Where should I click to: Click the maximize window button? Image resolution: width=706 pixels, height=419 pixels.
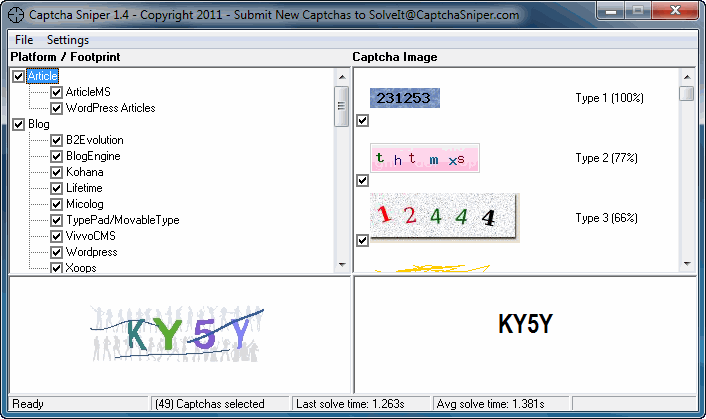(638, 11)
